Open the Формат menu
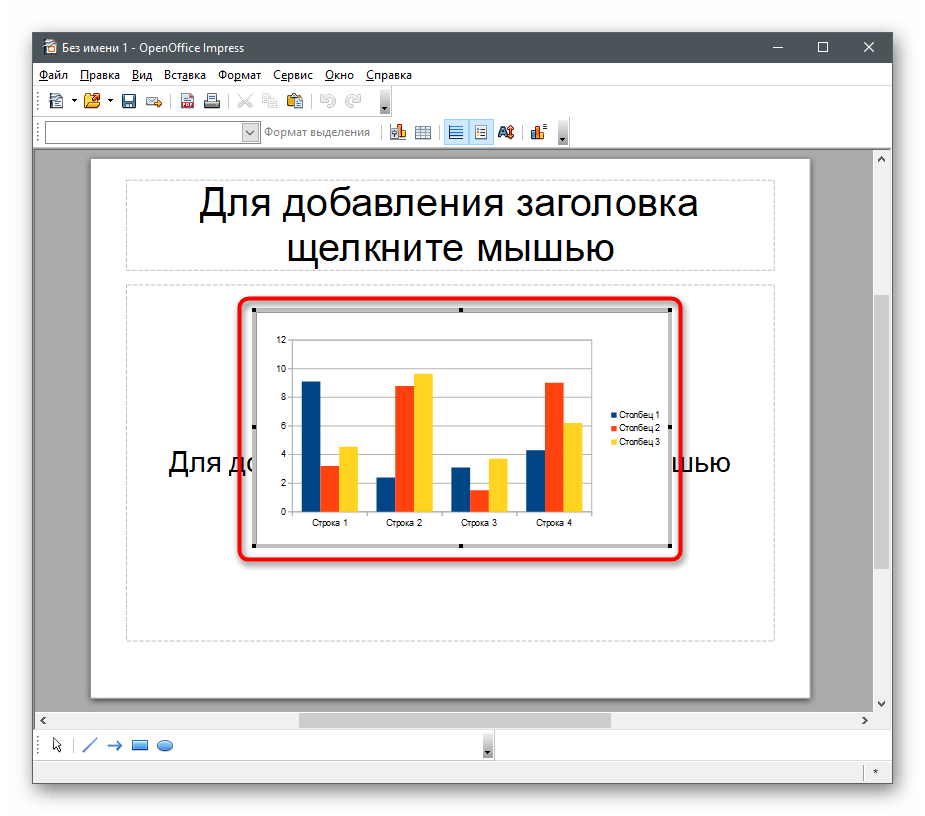925x816 pixels. pyautogui.click(x=239, y=75)
